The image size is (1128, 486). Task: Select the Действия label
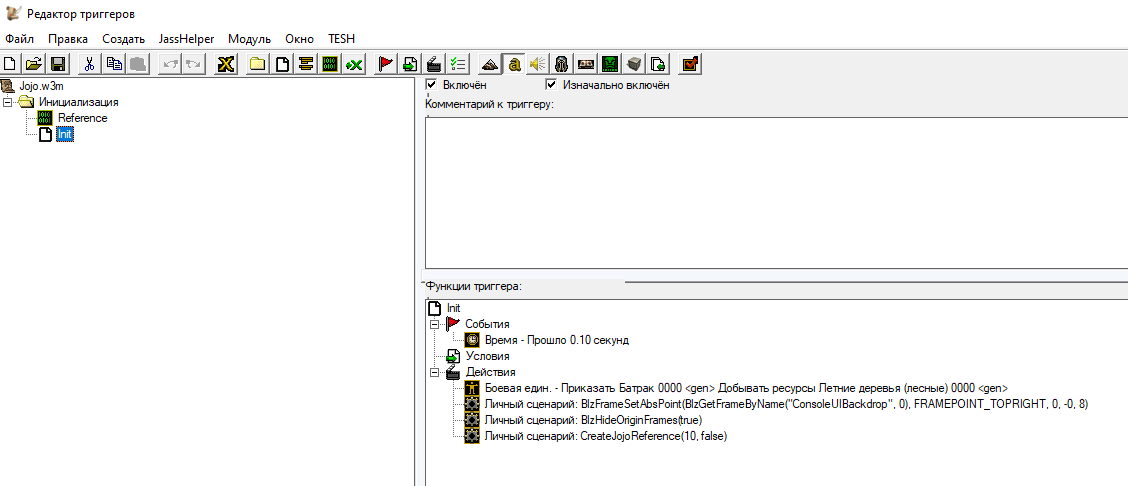[x=490, y=372]
